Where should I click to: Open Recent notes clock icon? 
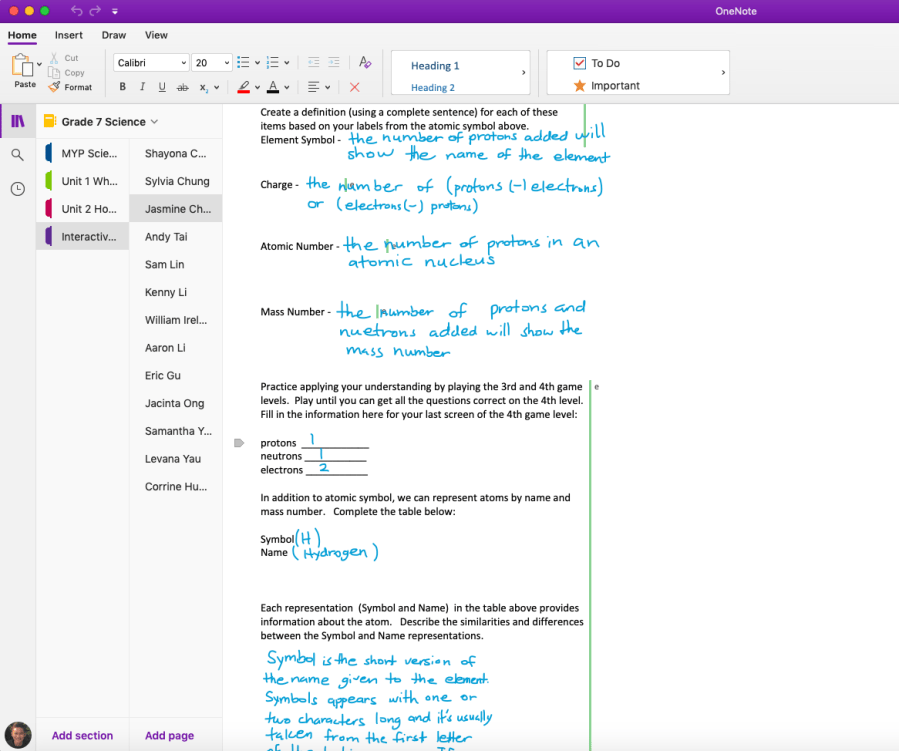pyautogui.click(x=17, y=189)
